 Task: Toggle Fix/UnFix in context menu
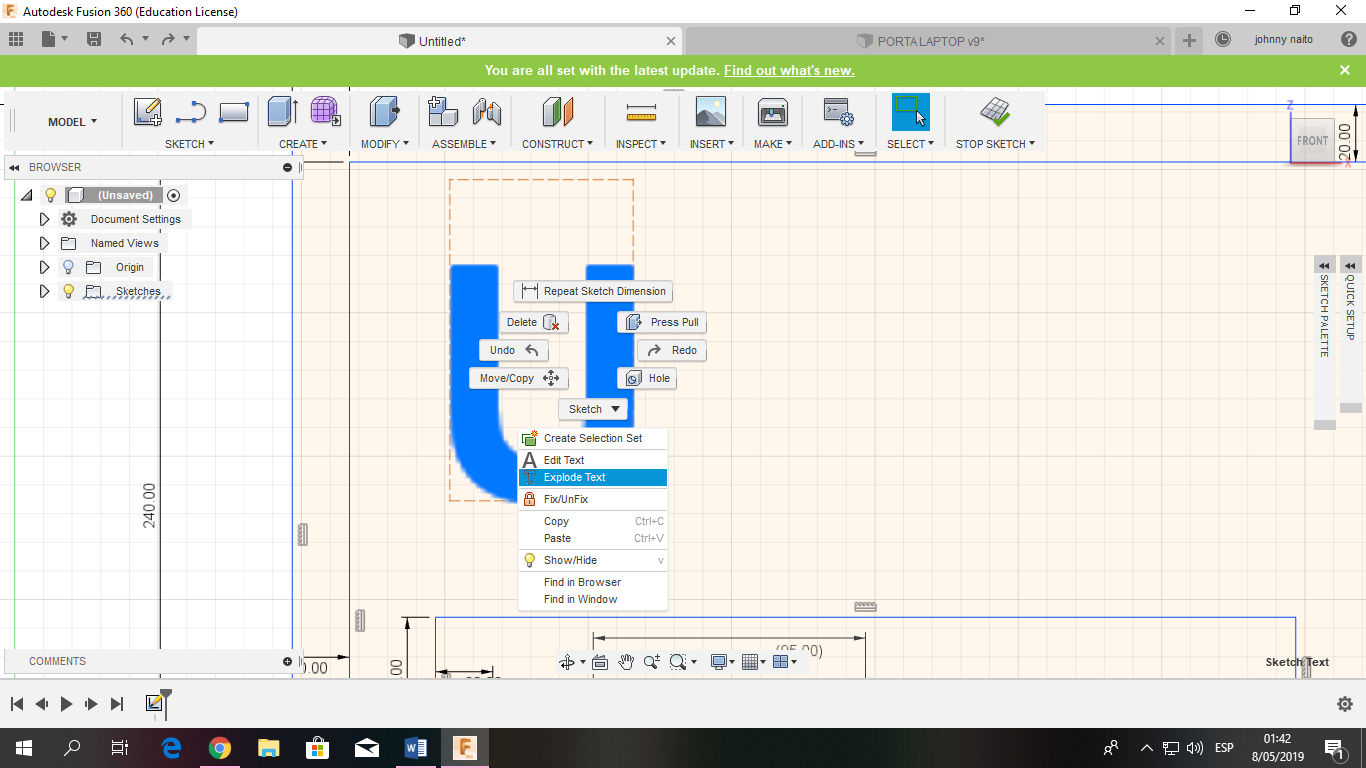coord(592,499)
